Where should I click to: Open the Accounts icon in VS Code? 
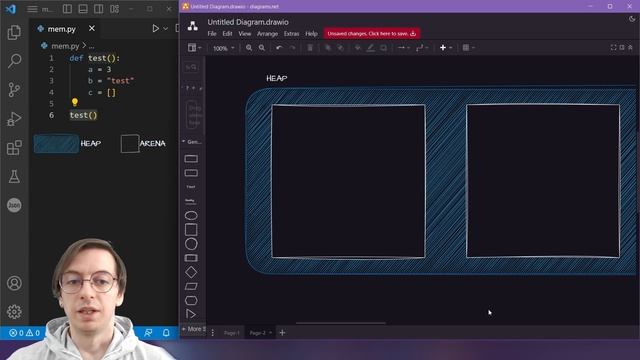click(x=14, y=283)
